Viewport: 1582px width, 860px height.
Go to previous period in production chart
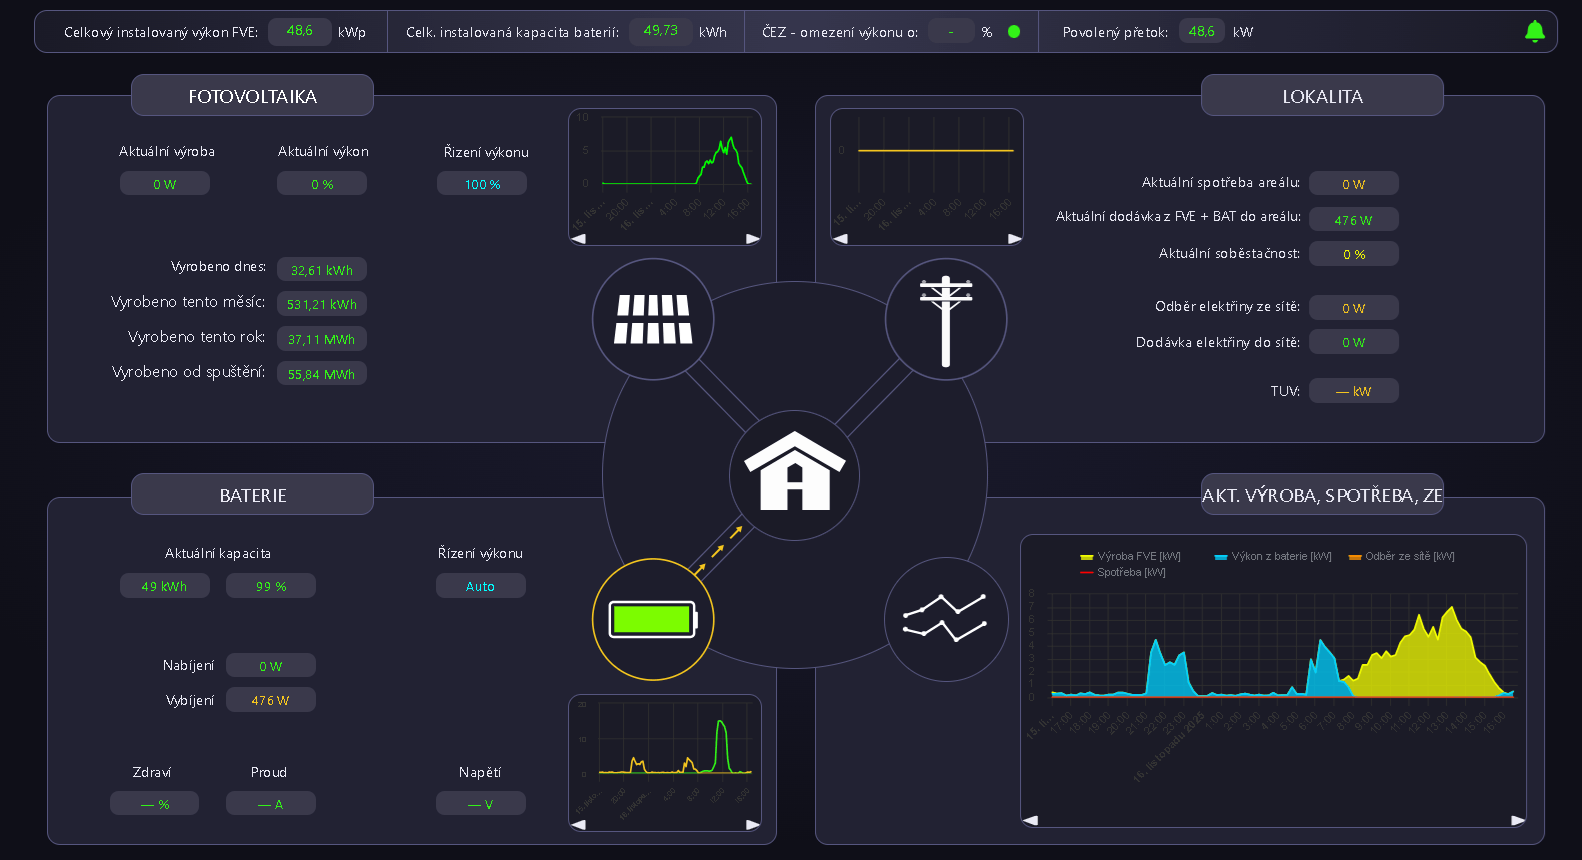tap(1030, 820)
